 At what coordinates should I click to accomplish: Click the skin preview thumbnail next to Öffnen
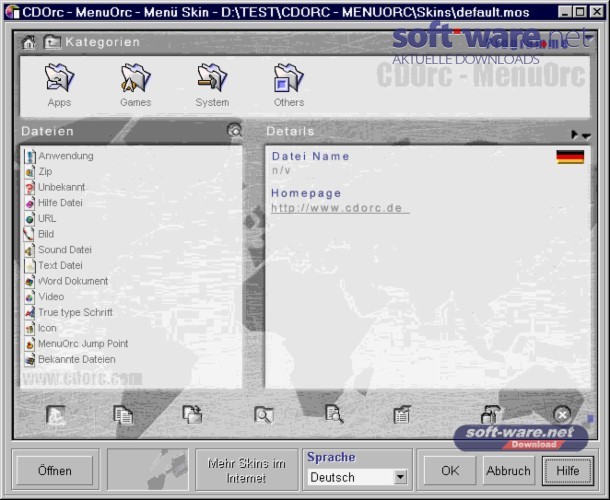click(148, 469)
